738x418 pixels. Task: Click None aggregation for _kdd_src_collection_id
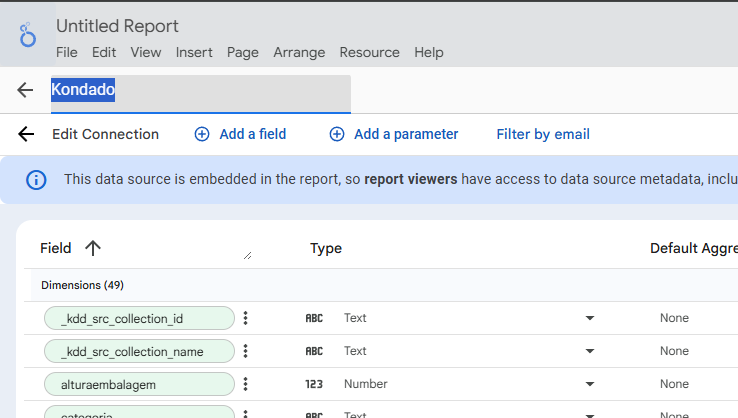click(674, 318)
